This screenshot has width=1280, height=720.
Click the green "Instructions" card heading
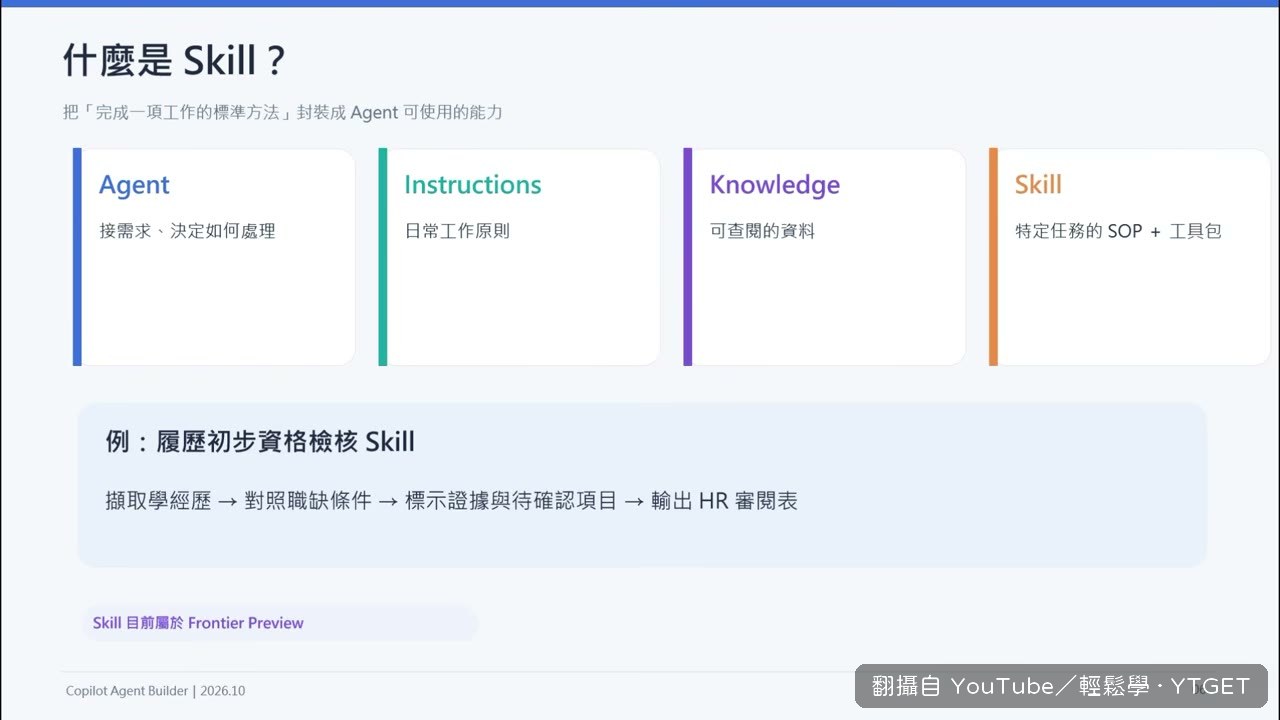(473, 185)
